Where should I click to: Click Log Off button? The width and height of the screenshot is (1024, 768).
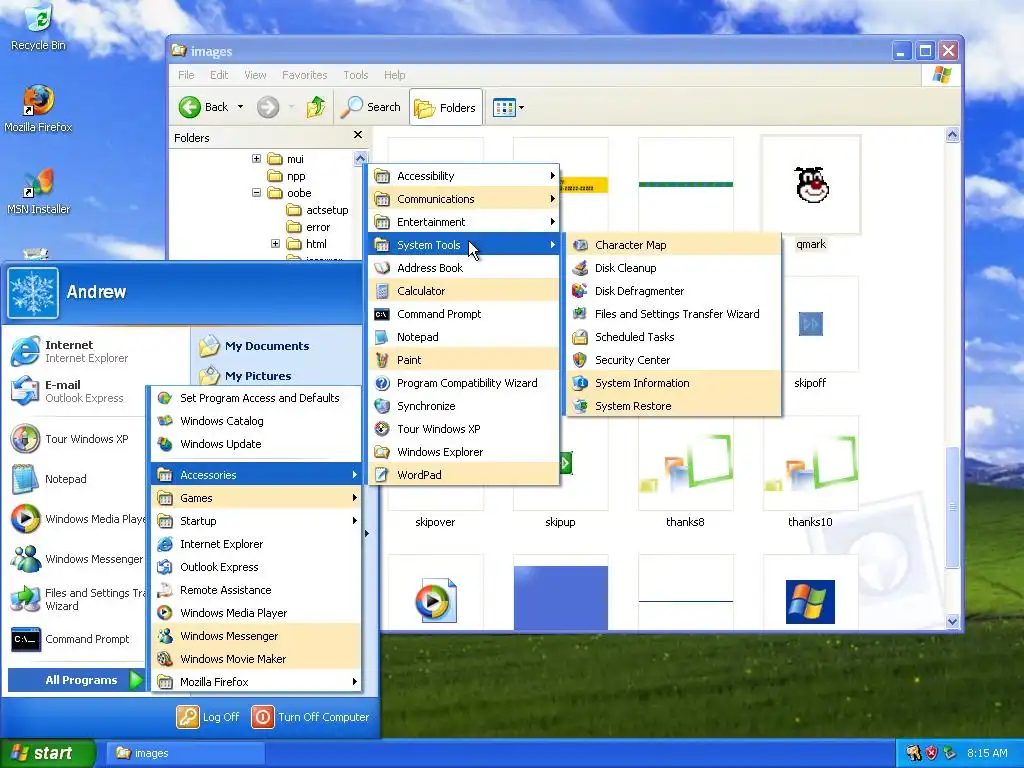coord(208,717)
